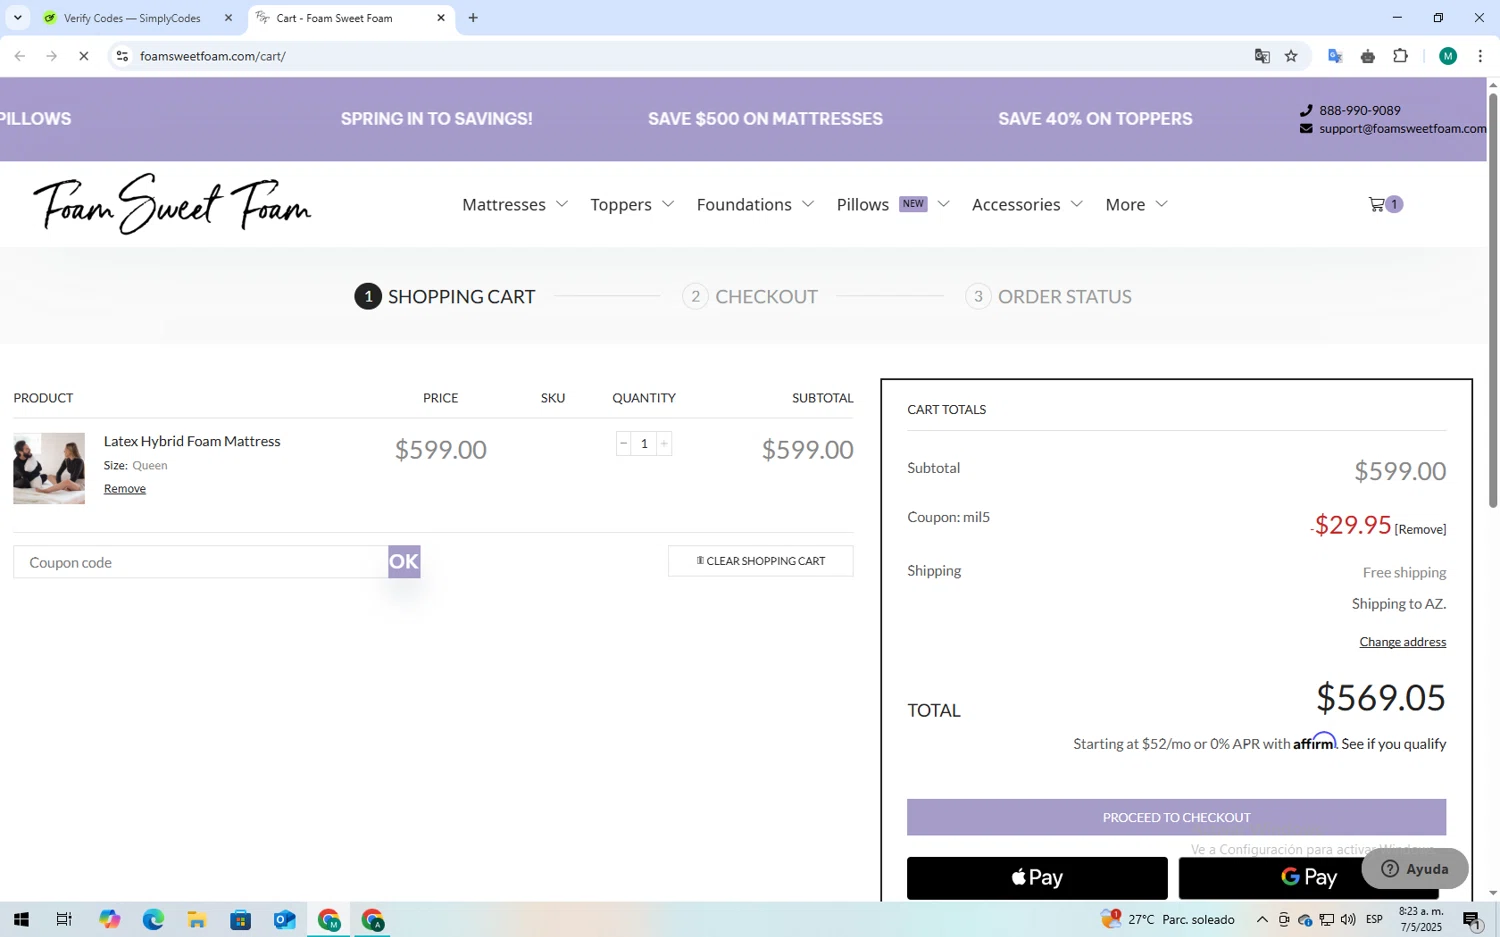Click Proceed to Checkout button

tap(1176, 817)
